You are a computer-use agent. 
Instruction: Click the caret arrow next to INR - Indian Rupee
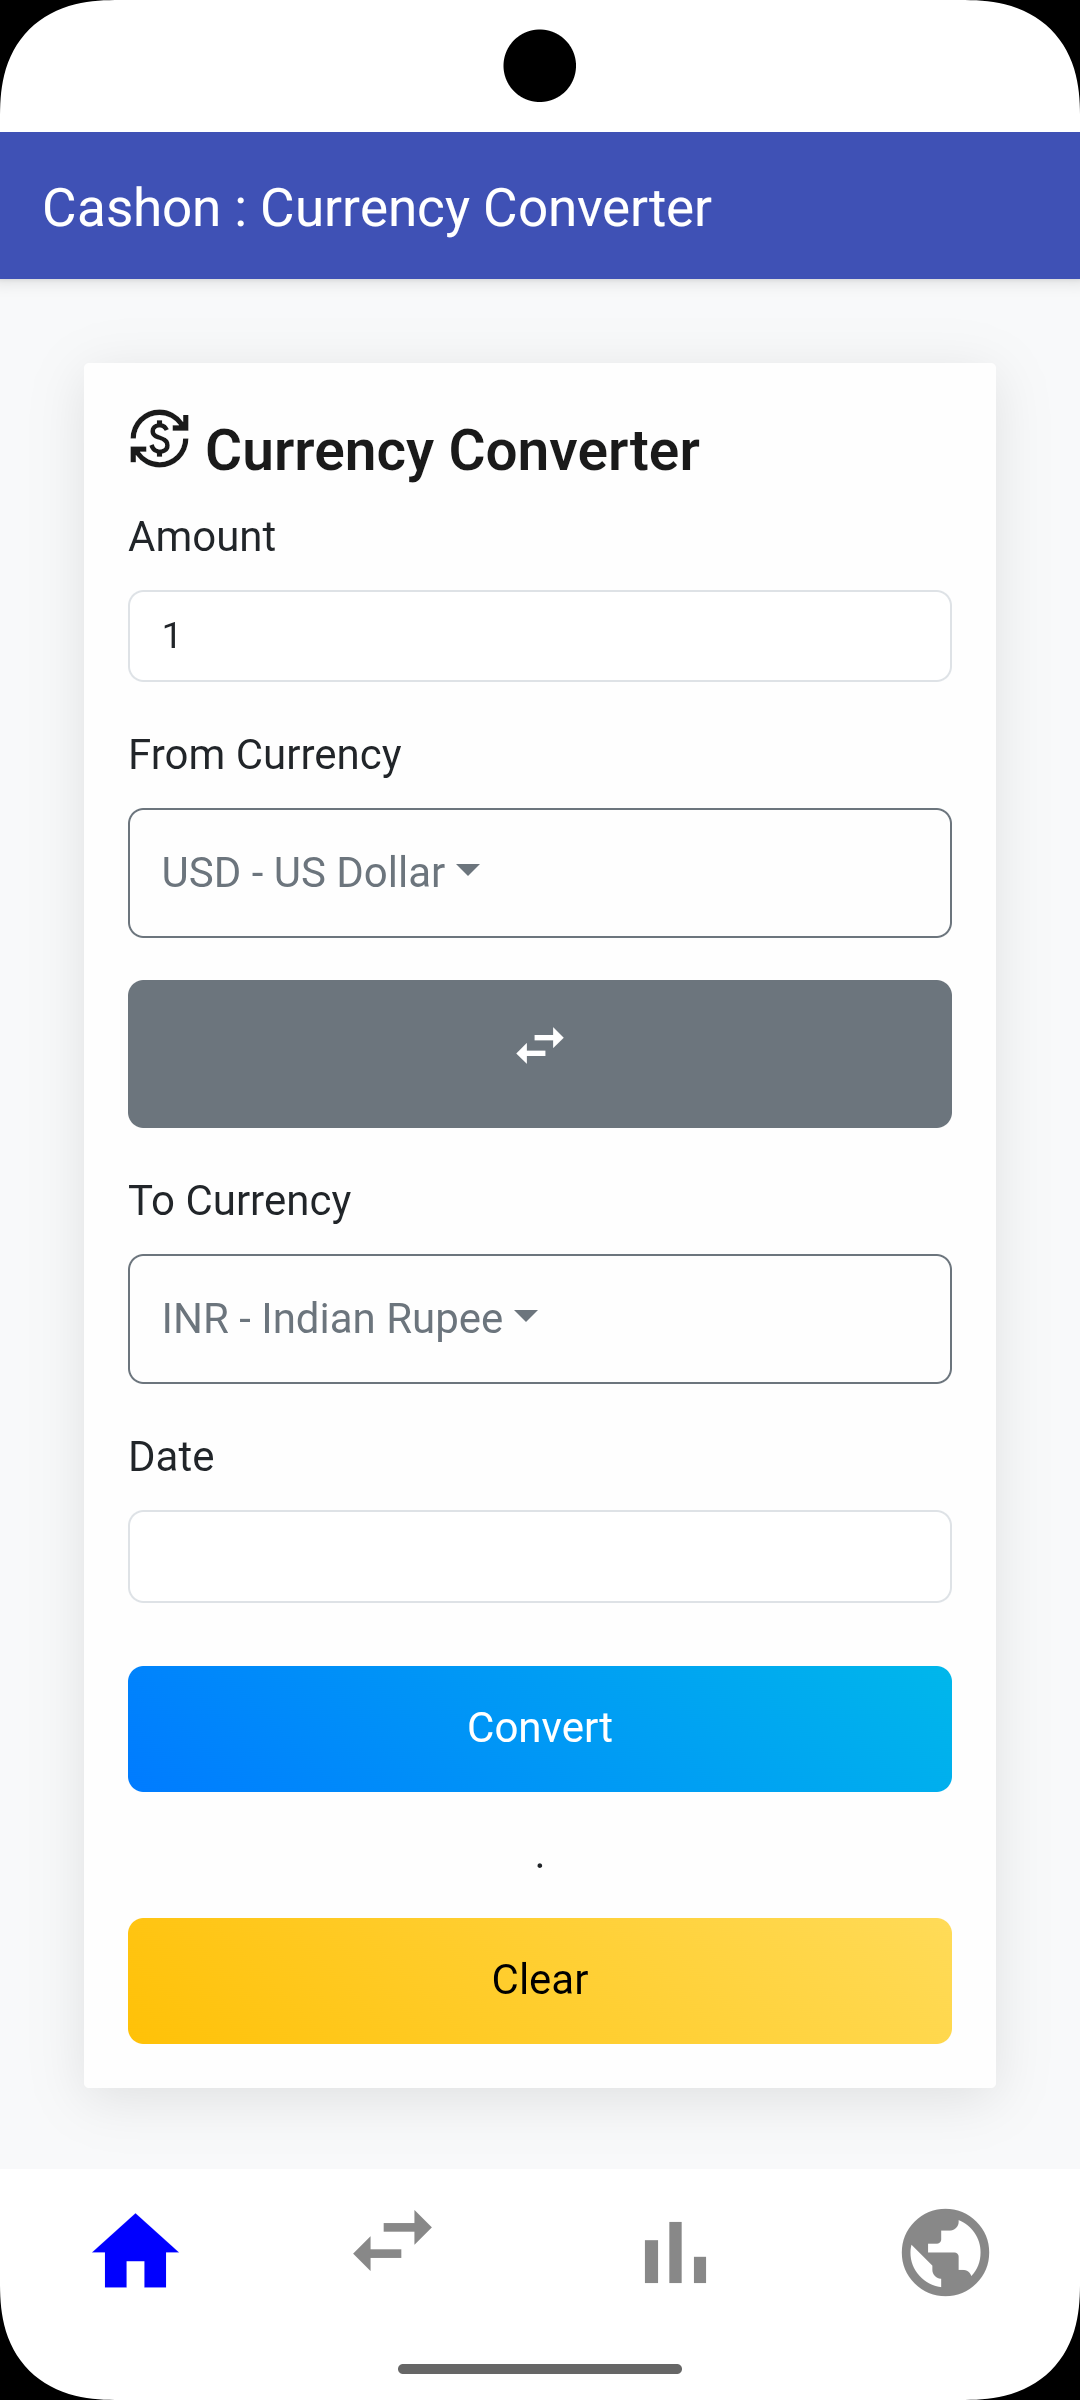[x=526, y=1316]
